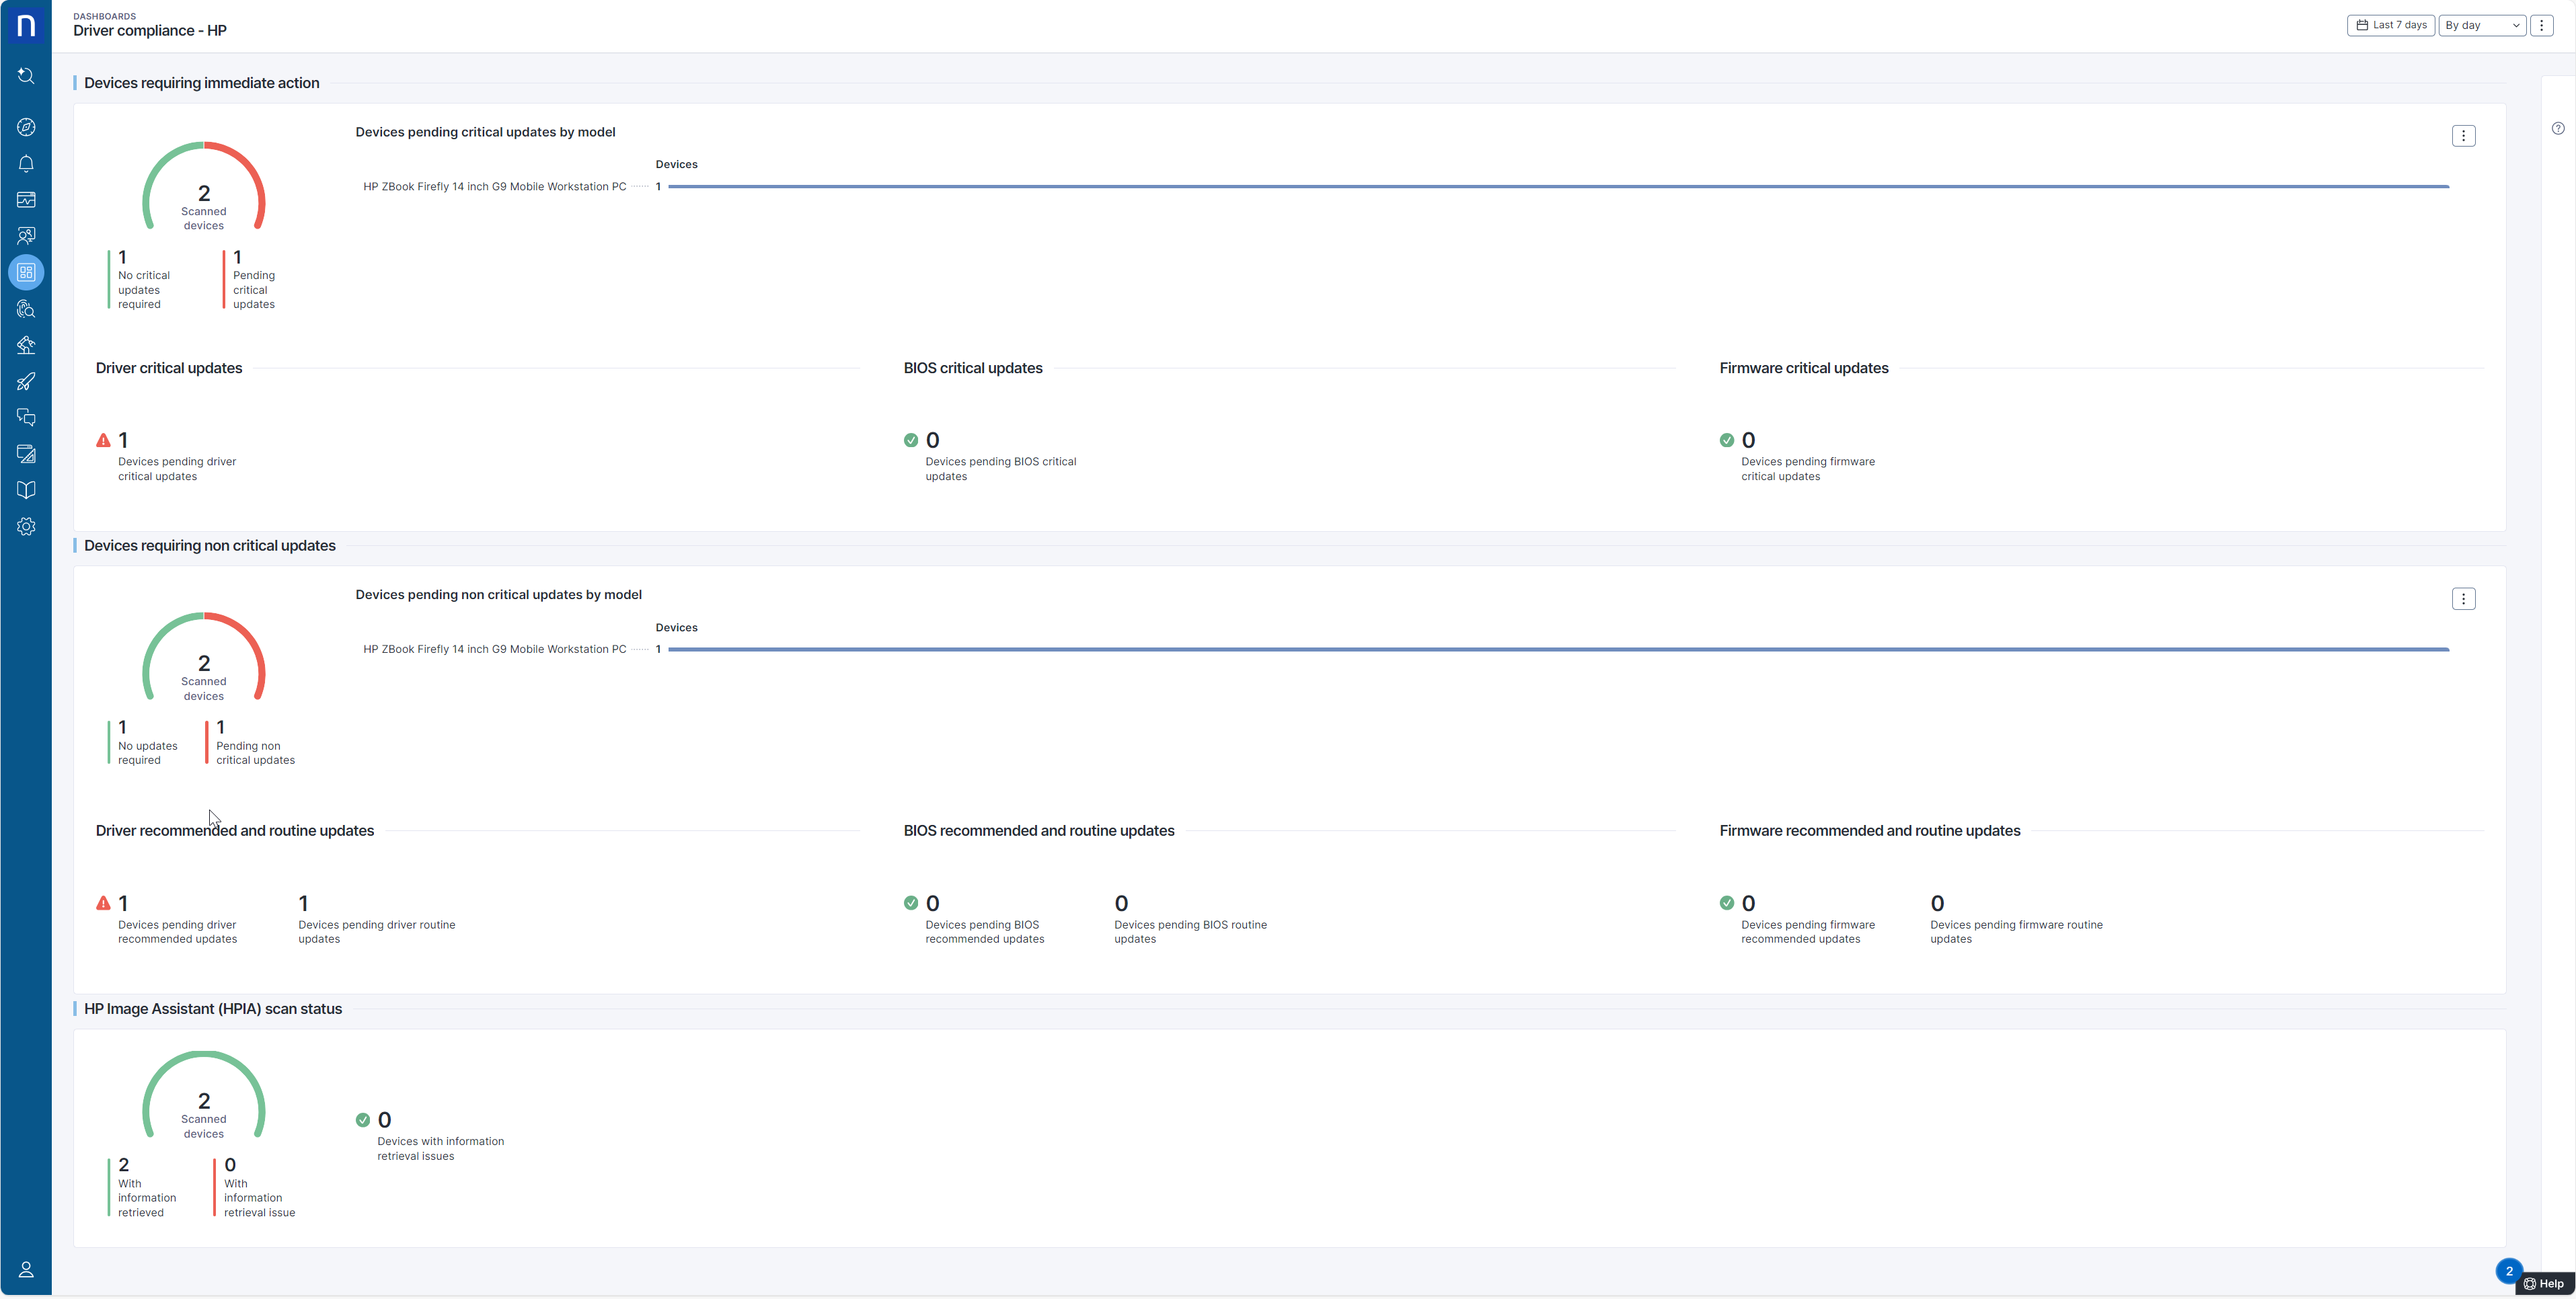This screenshot has width=2576, height=1299.
Task: Click 'Driver compliance - HP' dashboard title
Action: pos(150,31)
